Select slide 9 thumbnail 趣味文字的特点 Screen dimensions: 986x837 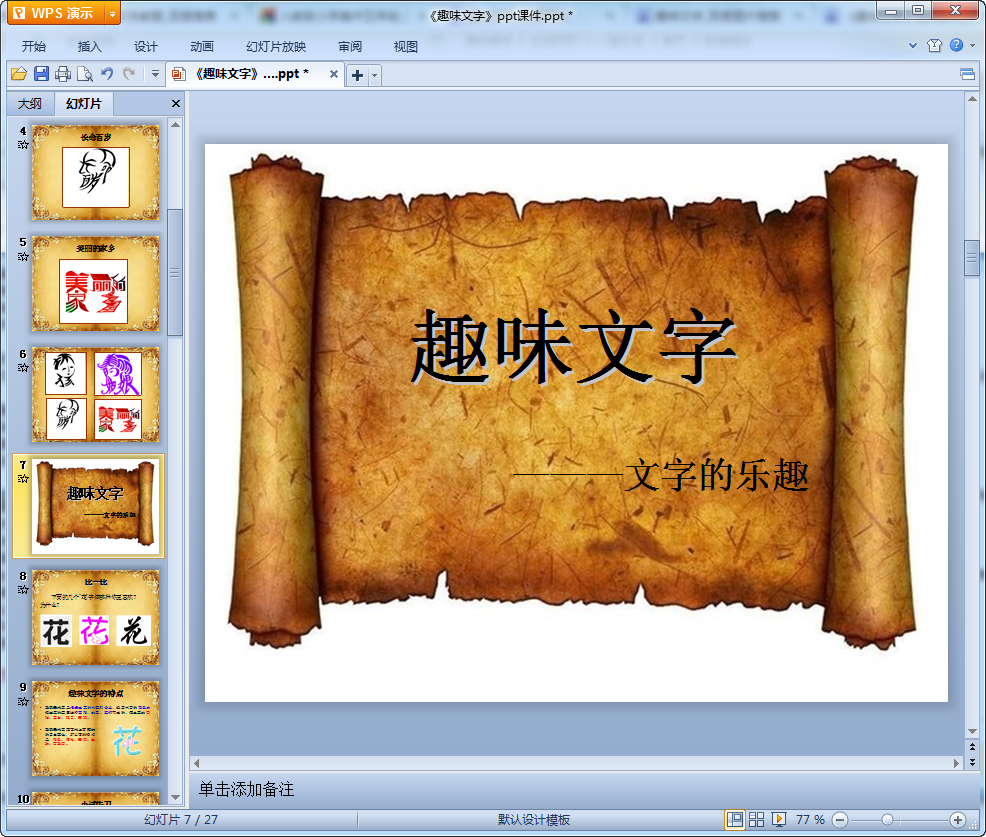[96, 728]
